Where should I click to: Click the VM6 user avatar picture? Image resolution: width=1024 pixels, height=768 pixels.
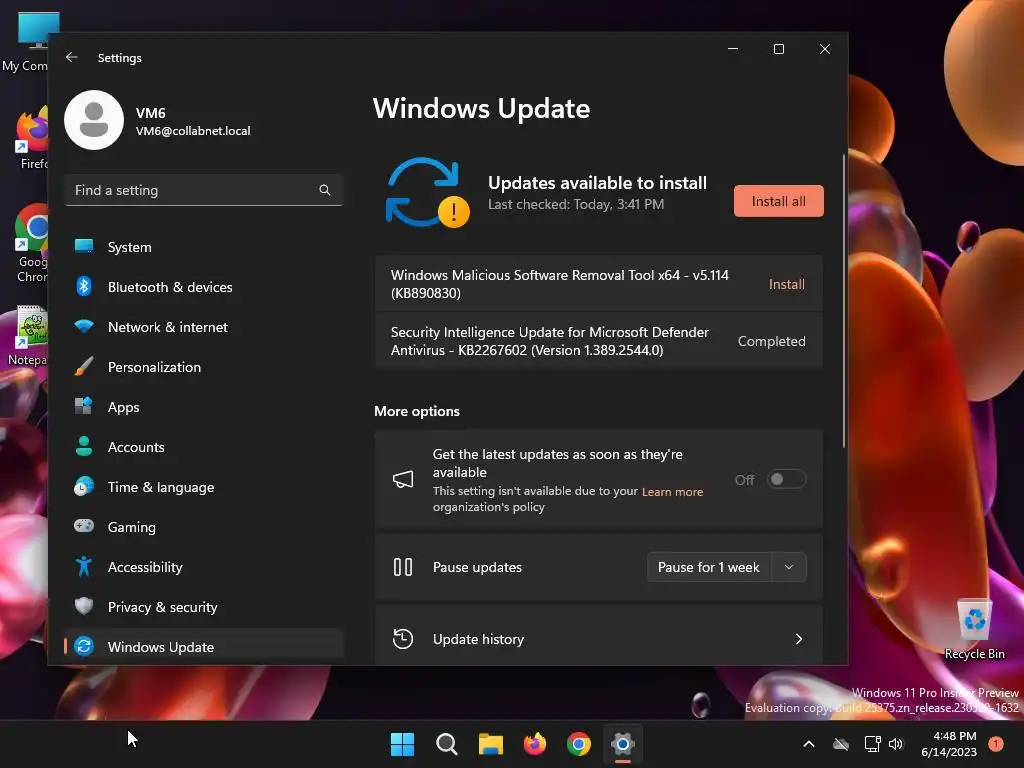point(94,120)
